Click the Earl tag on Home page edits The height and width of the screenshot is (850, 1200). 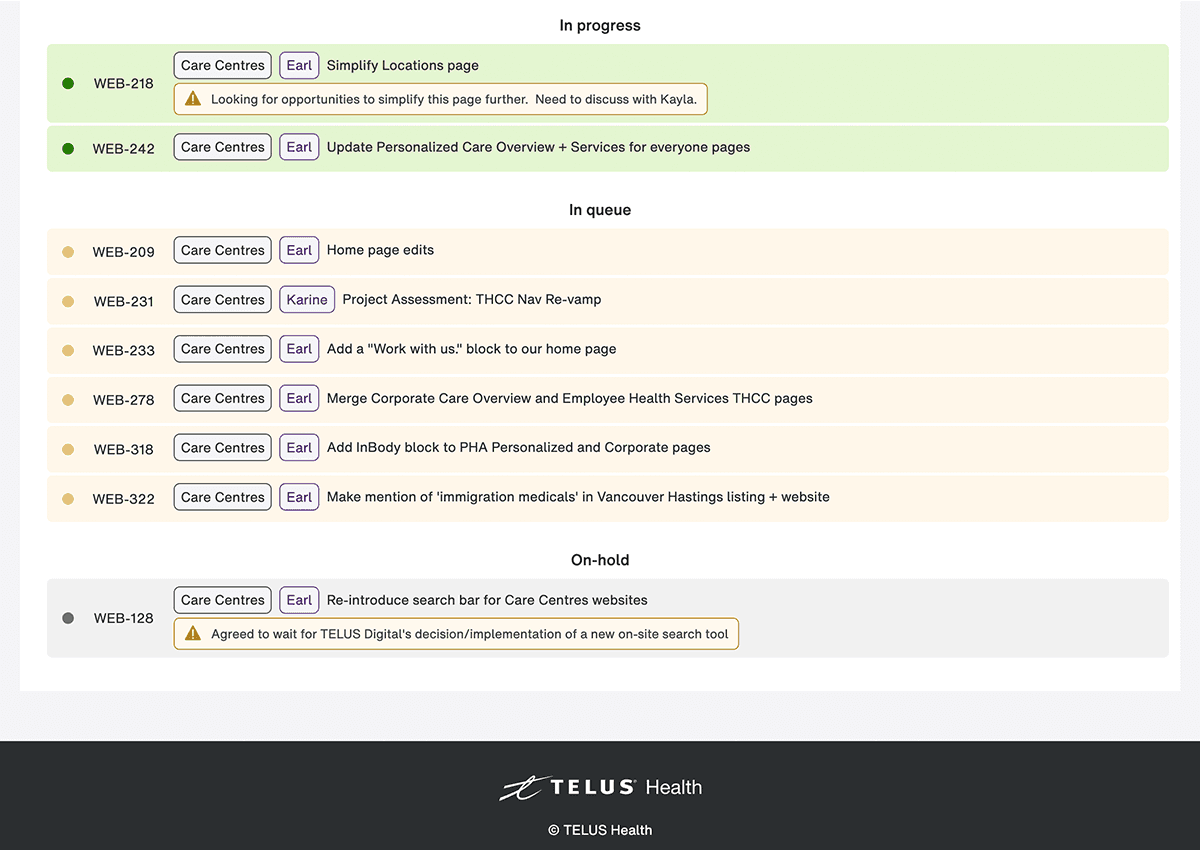299,250
